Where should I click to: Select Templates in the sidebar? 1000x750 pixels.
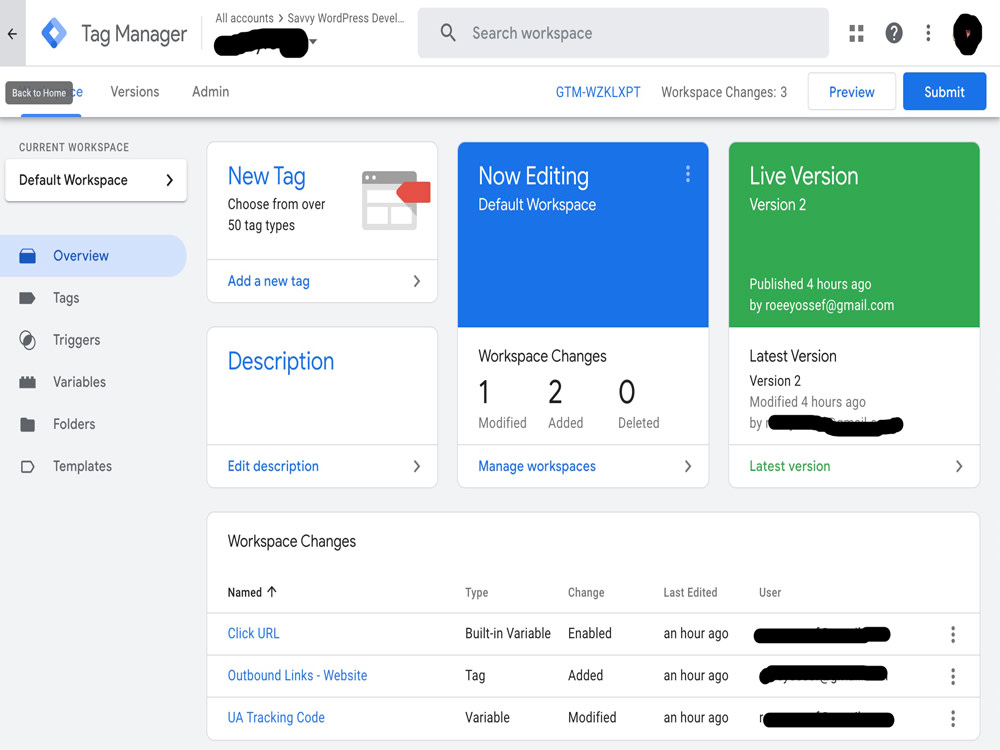[x=93, y=466]
